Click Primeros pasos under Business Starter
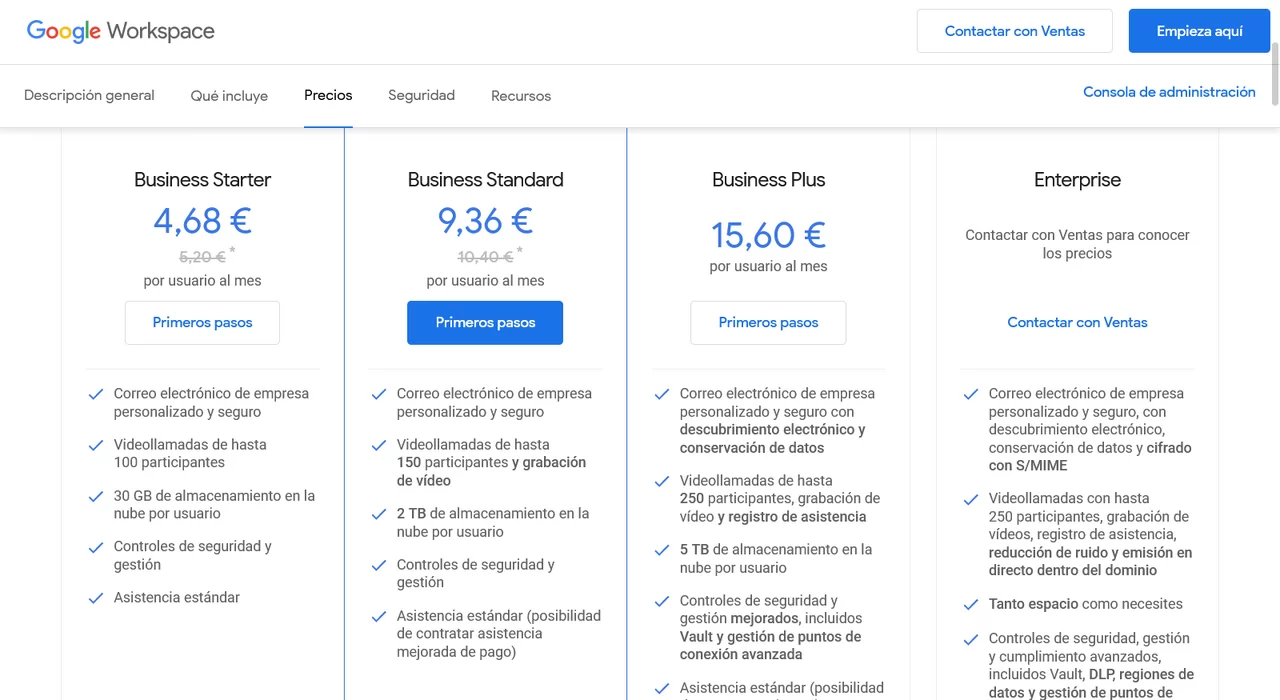The image size is (1280, 700). coord(202,323)
